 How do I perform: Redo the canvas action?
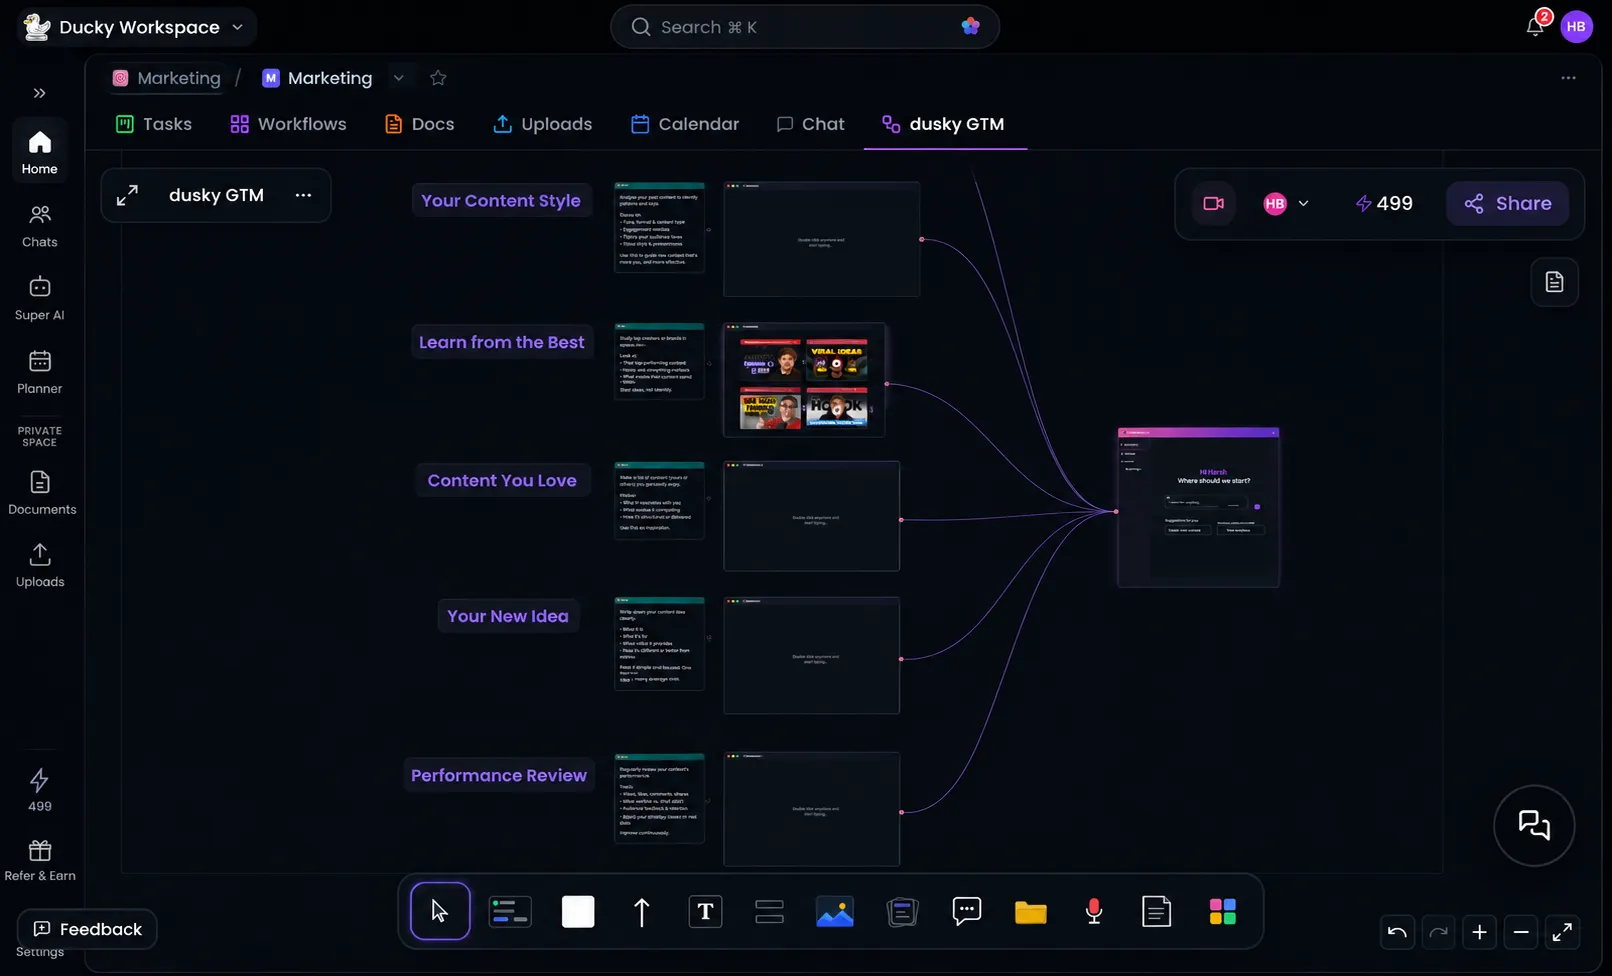pos(1438,932)
